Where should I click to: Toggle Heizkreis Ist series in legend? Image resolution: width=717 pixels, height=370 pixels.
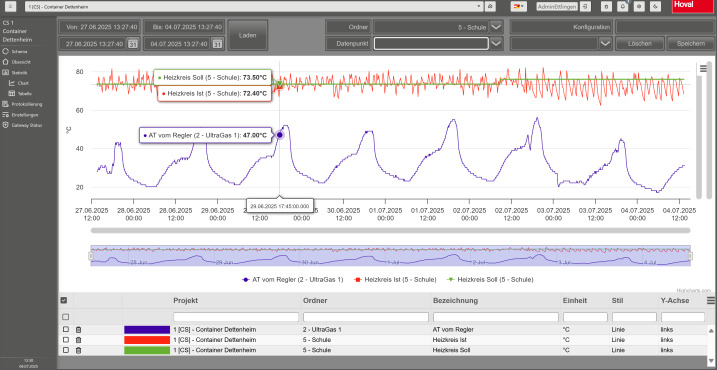[395, 279]
